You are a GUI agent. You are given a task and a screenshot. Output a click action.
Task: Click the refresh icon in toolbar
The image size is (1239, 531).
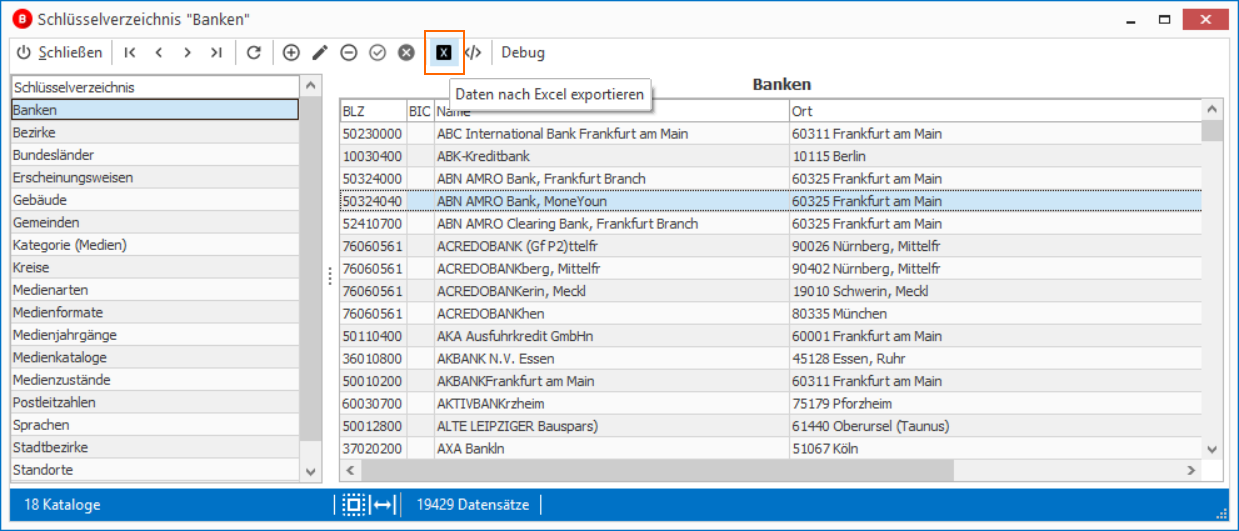pos(254,52)
